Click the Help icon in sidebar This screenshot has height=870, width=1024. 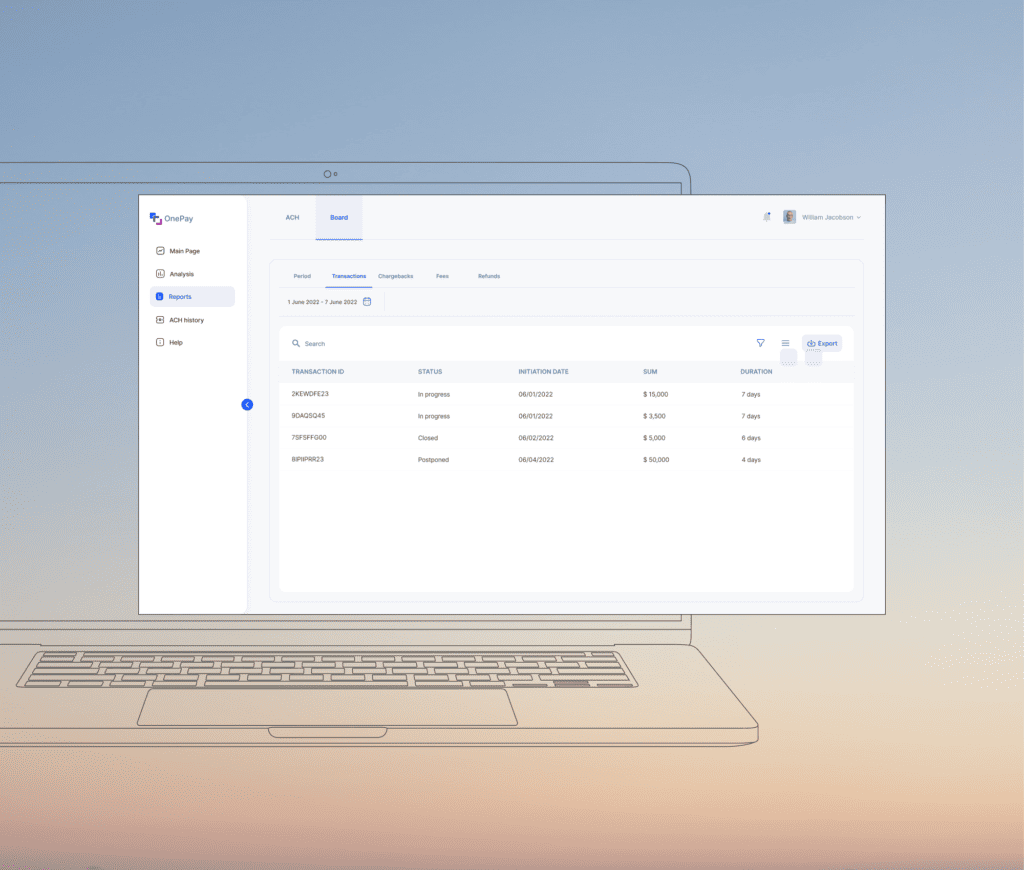158,342
